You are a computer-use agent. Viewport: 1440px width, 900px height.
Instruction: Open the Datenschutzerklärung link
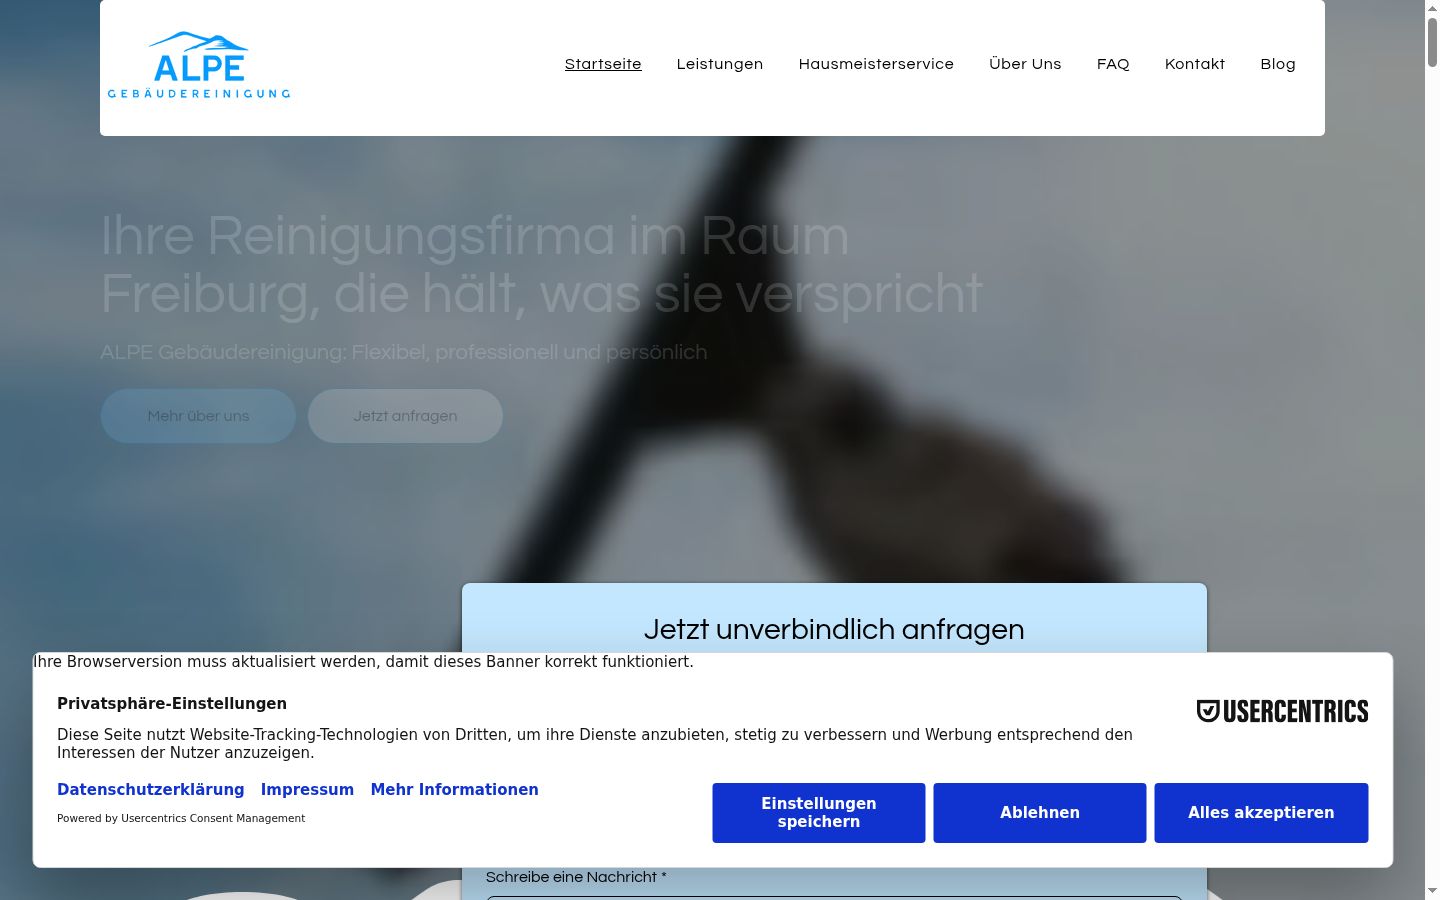151,790
